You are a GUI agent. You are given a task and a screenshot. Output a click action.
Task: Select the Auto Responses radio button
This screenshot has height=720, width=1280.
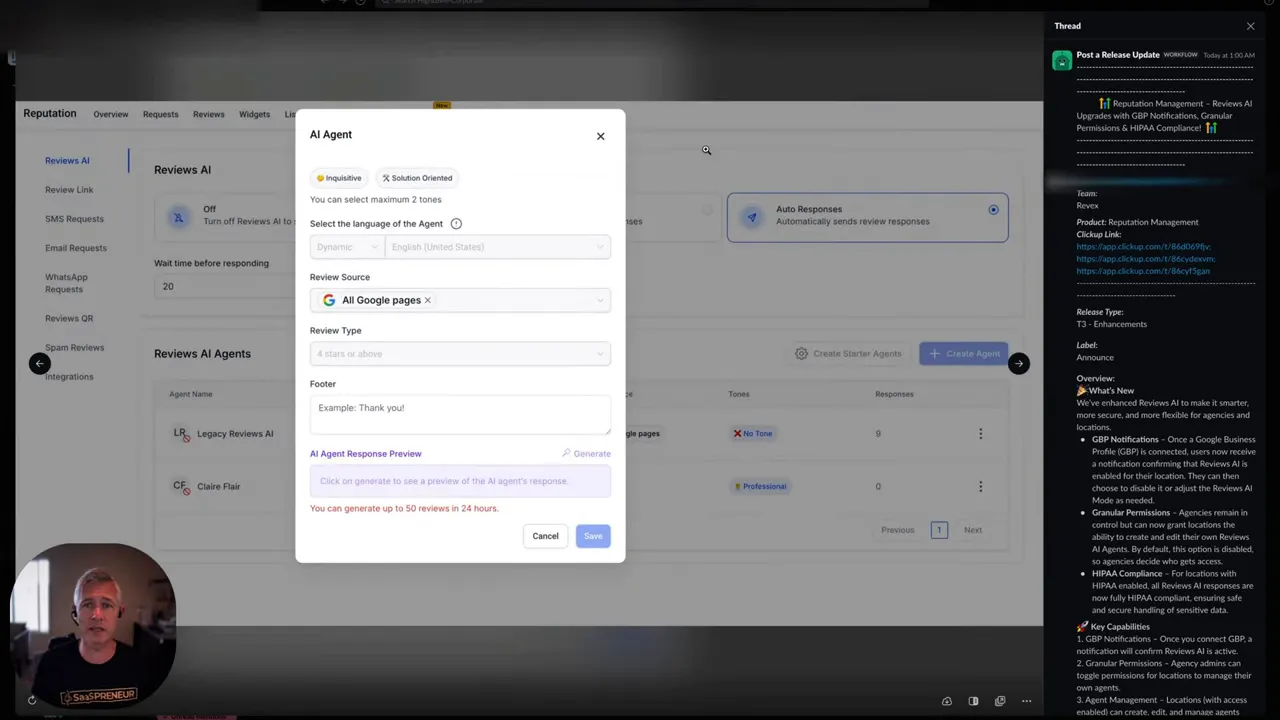pyautogui.click(x=993, y=210)
